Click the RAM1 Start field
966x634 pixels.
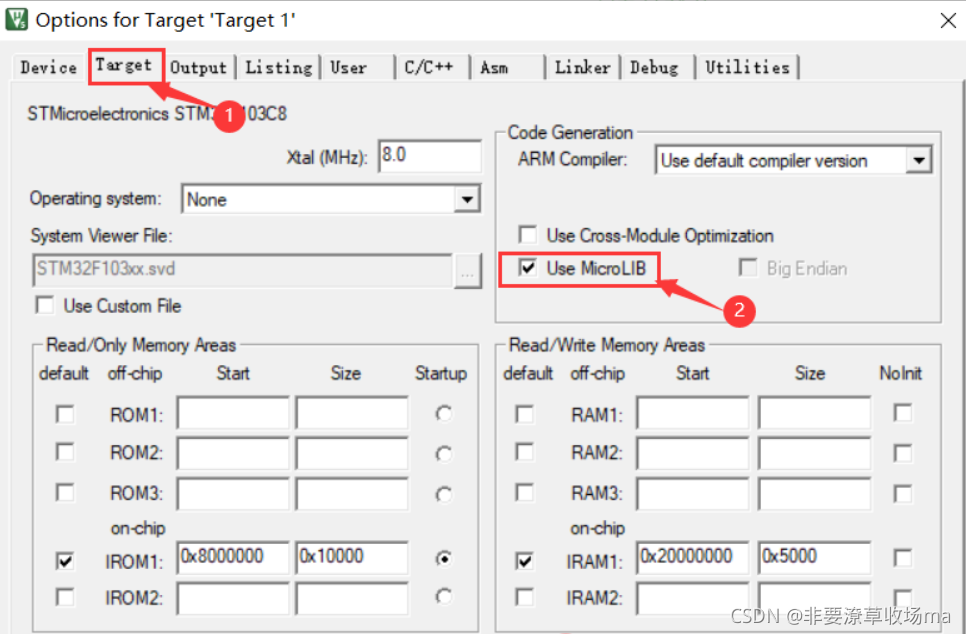pyautogui.click(x=693, y=413)
